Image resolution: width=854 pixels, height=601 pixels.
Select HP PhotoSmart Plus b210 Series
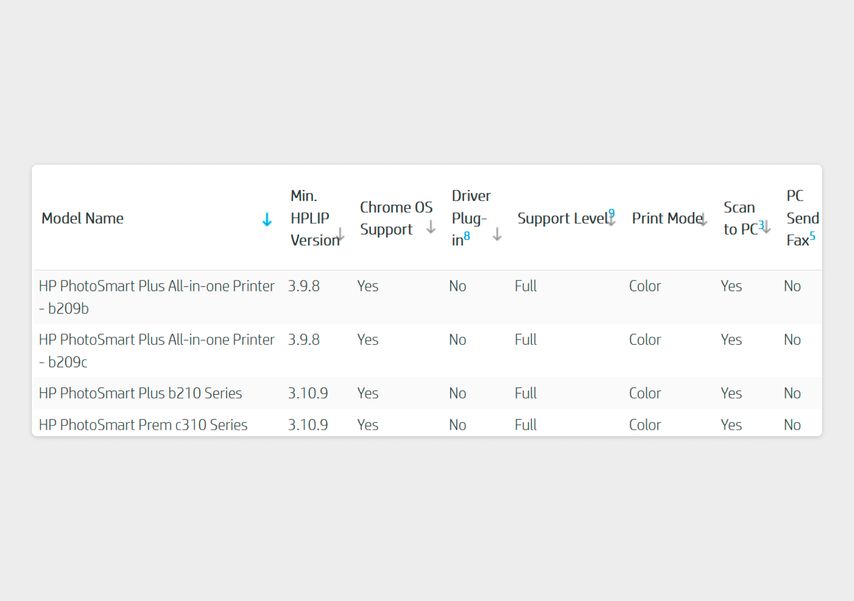tap(140, 393)
